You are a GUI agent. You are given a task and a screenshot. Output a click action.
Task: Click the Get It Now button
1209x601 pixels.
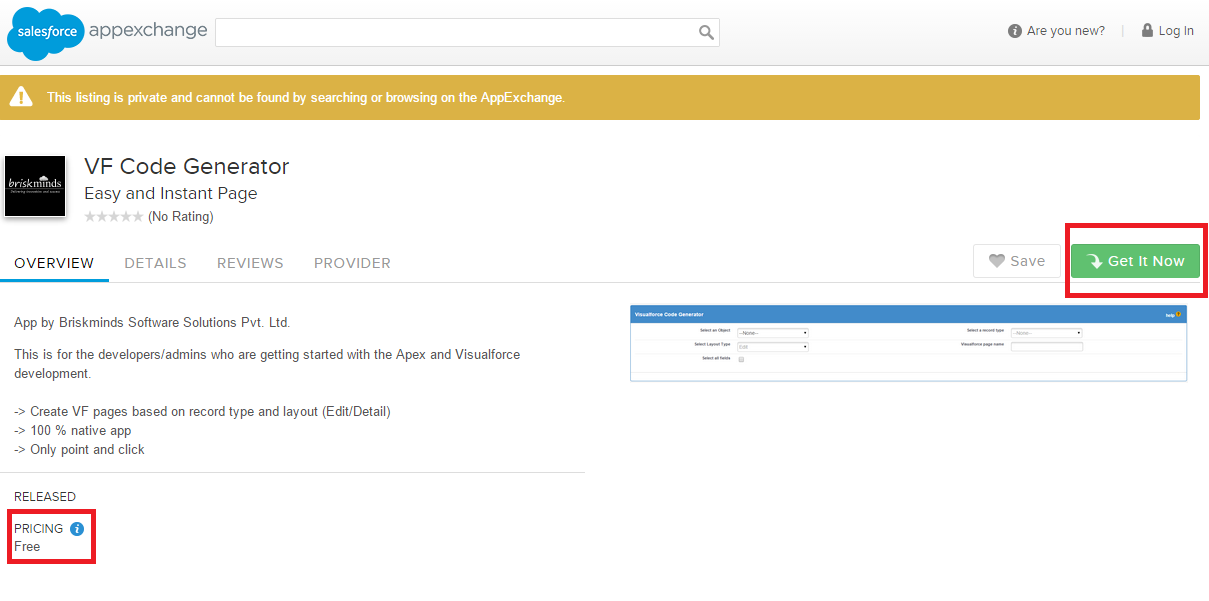point(1135,260)
